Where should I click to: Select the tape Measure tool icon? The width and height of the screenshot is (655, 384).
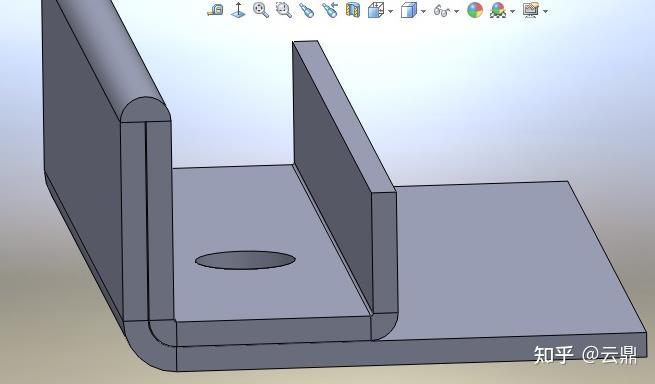coord(216,10)
